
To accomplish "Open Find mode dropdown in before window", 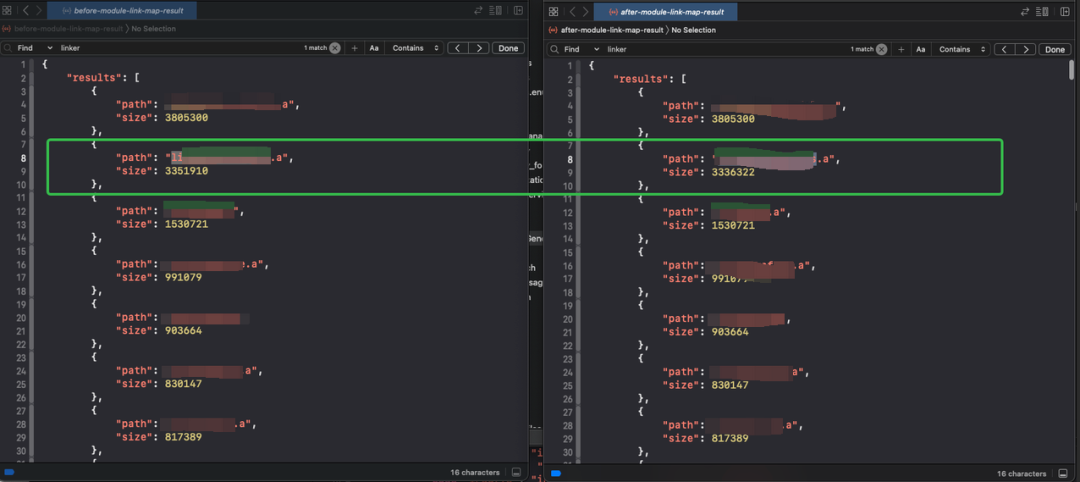I will tap(34, 48).
